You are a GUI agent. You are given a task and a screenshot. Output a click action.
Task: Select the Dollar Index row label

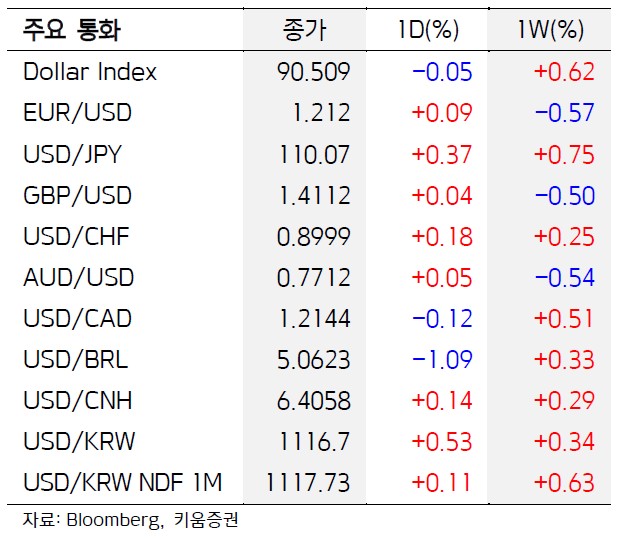[x=90, y=72]
